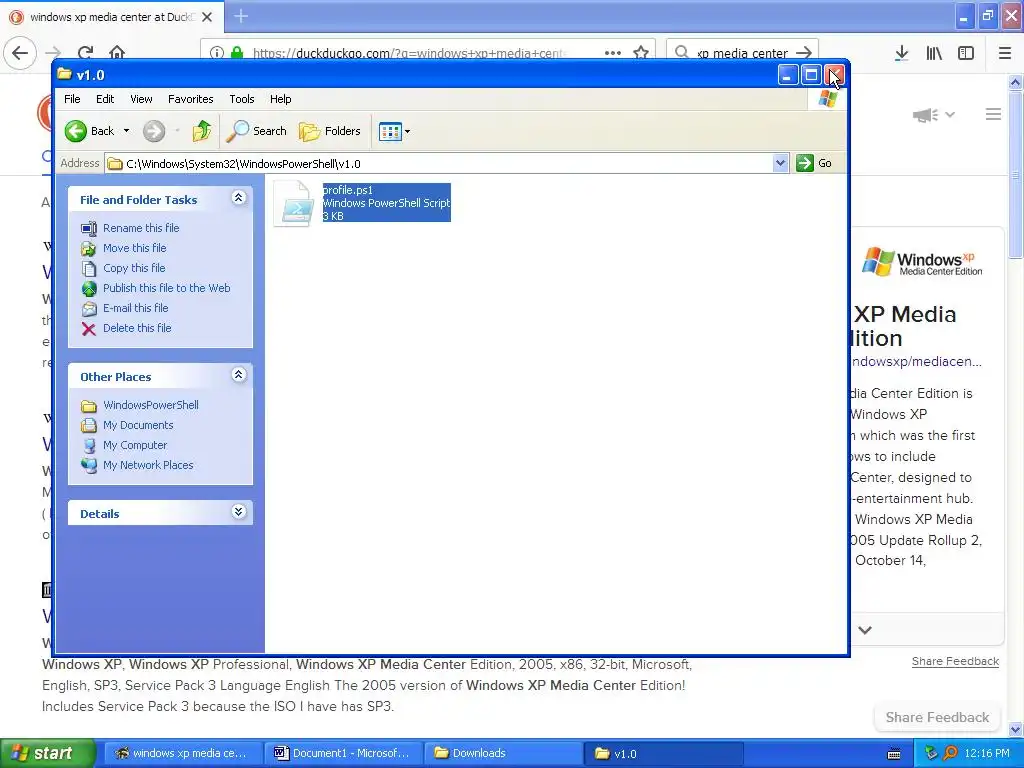Open Search in Explorer toolbar

click(x=257, y=131)
